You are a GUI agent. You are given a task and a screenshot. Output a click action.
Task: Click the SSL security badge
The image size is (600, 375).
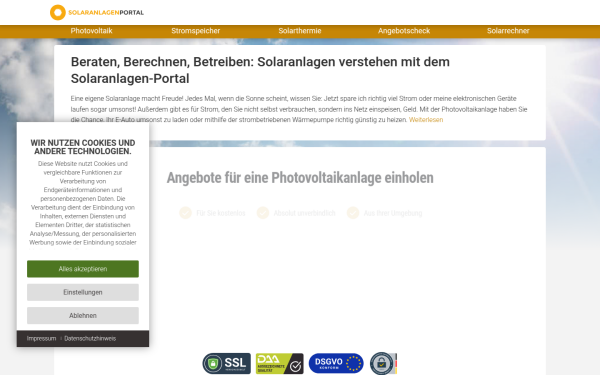pos(227,364)
